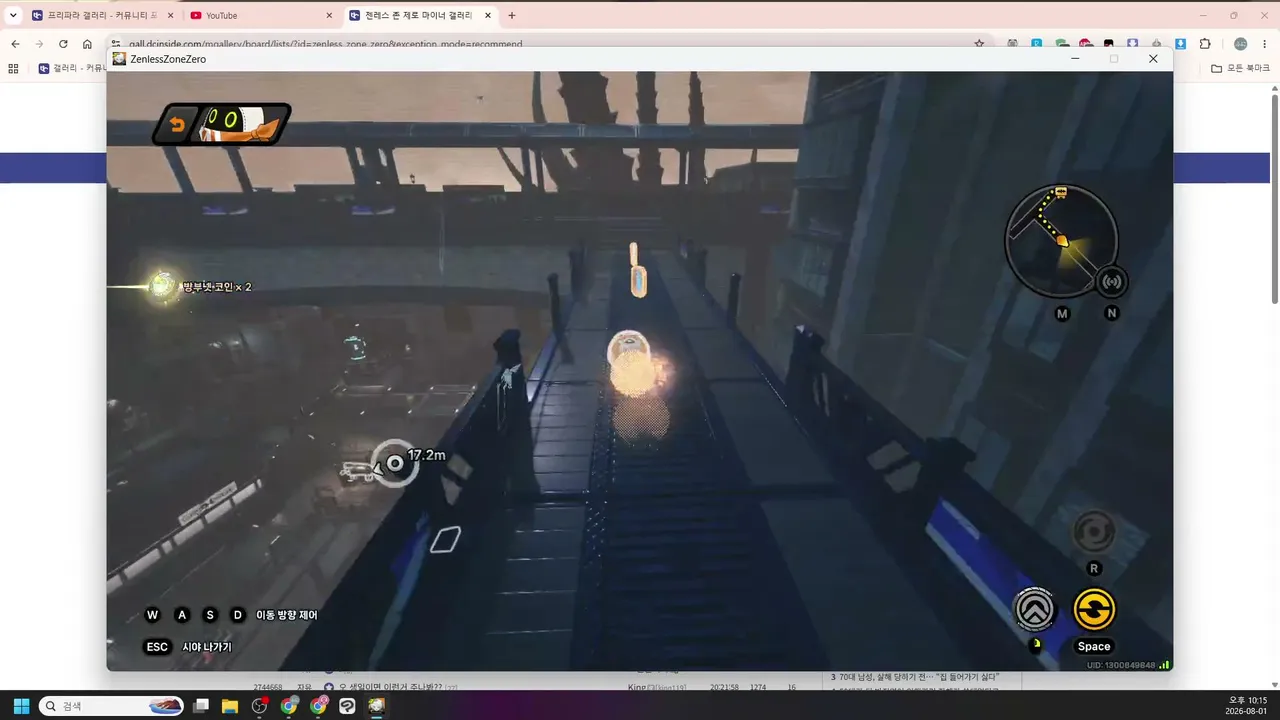Click the white diamond marker on the ground

[445, 540]
